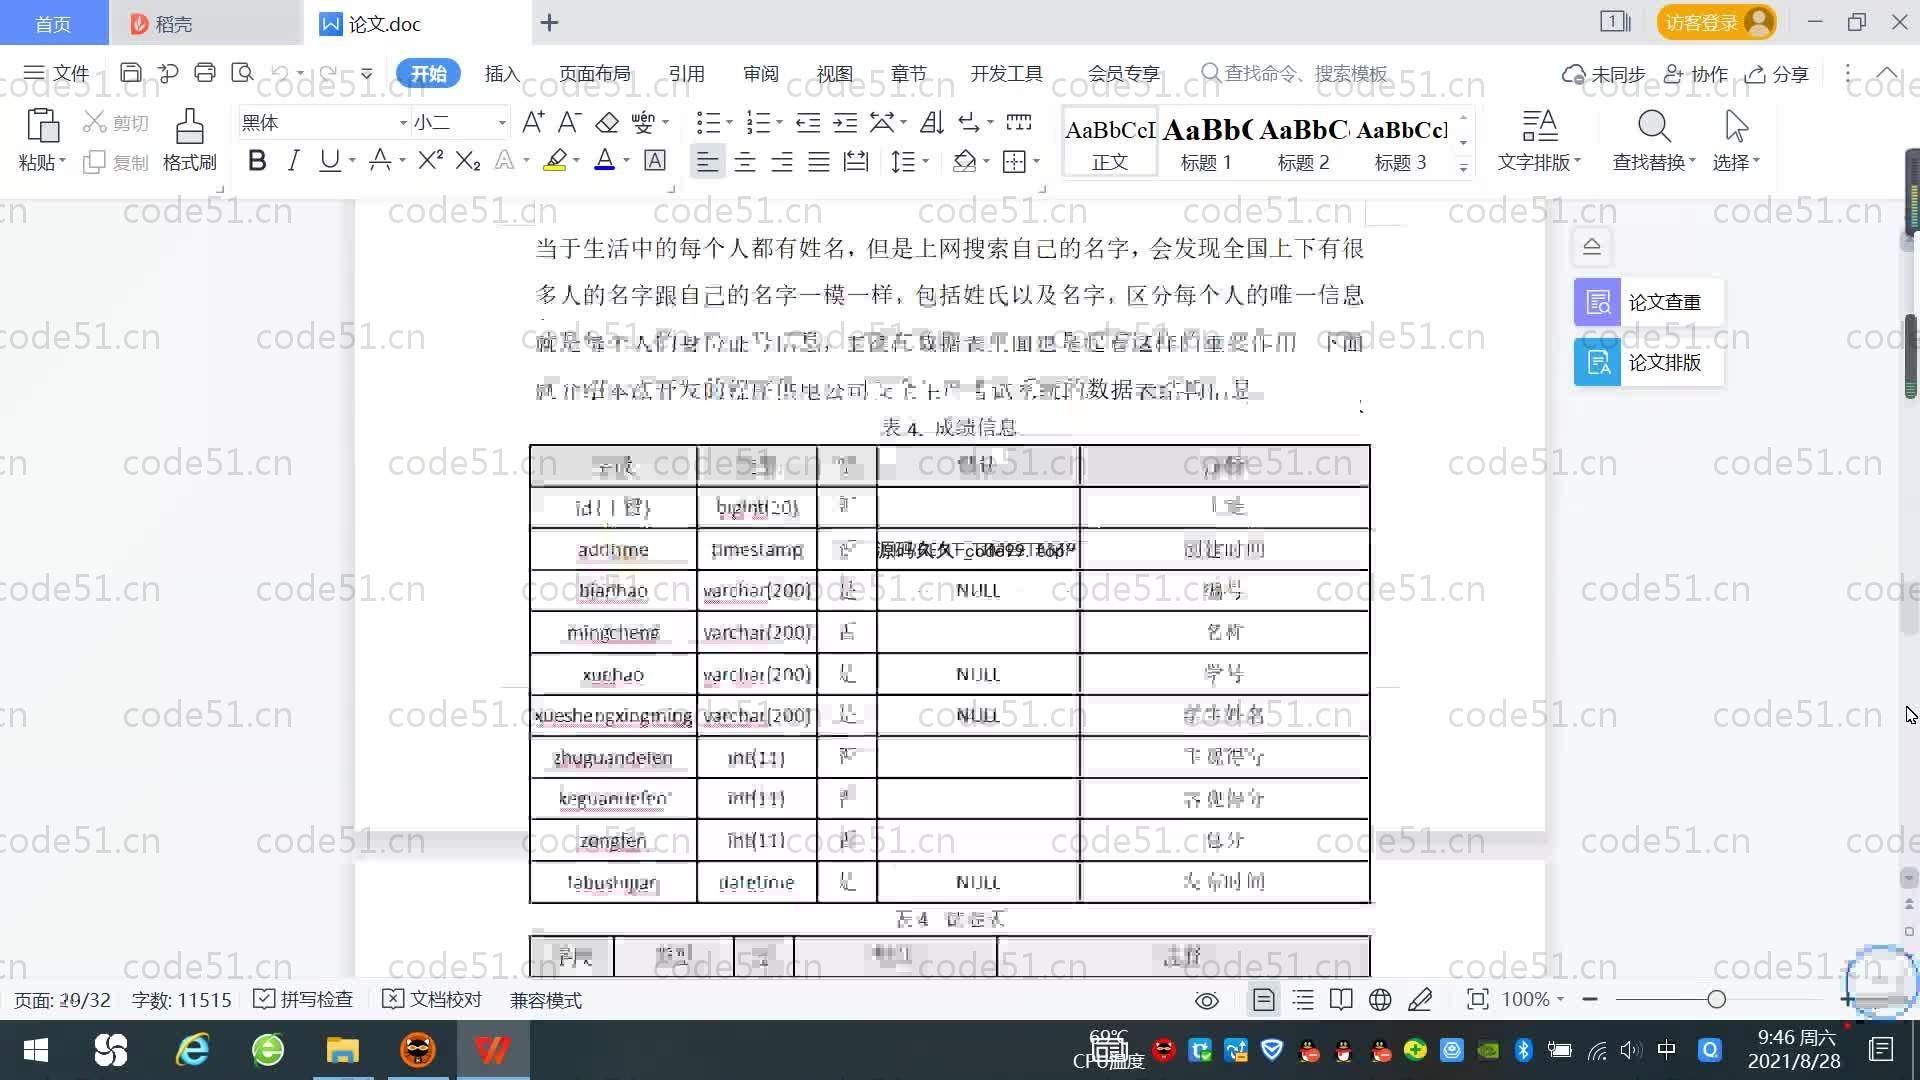The height and width of the screenshot is (1080, 1920).
Task: Justify paragraph text
Action: pyautogui.click(x=819, y=161)
